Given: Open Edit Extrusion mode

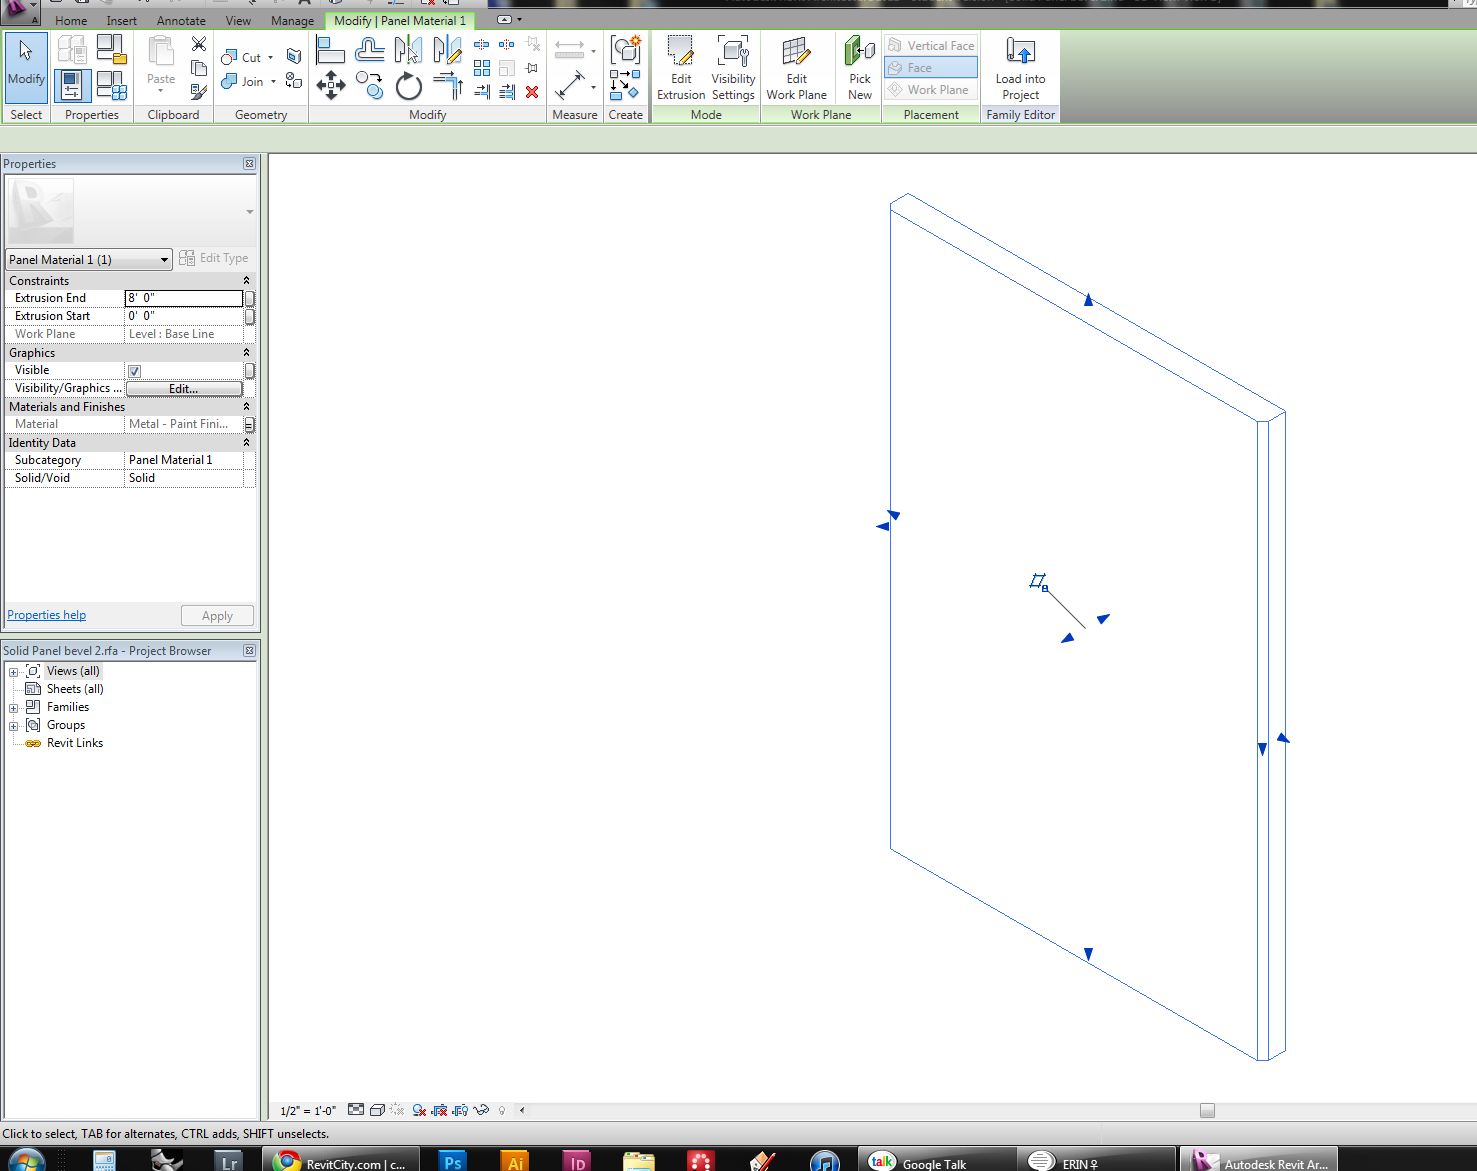Looking at the screenshot, I should click(x=681, y=68).
